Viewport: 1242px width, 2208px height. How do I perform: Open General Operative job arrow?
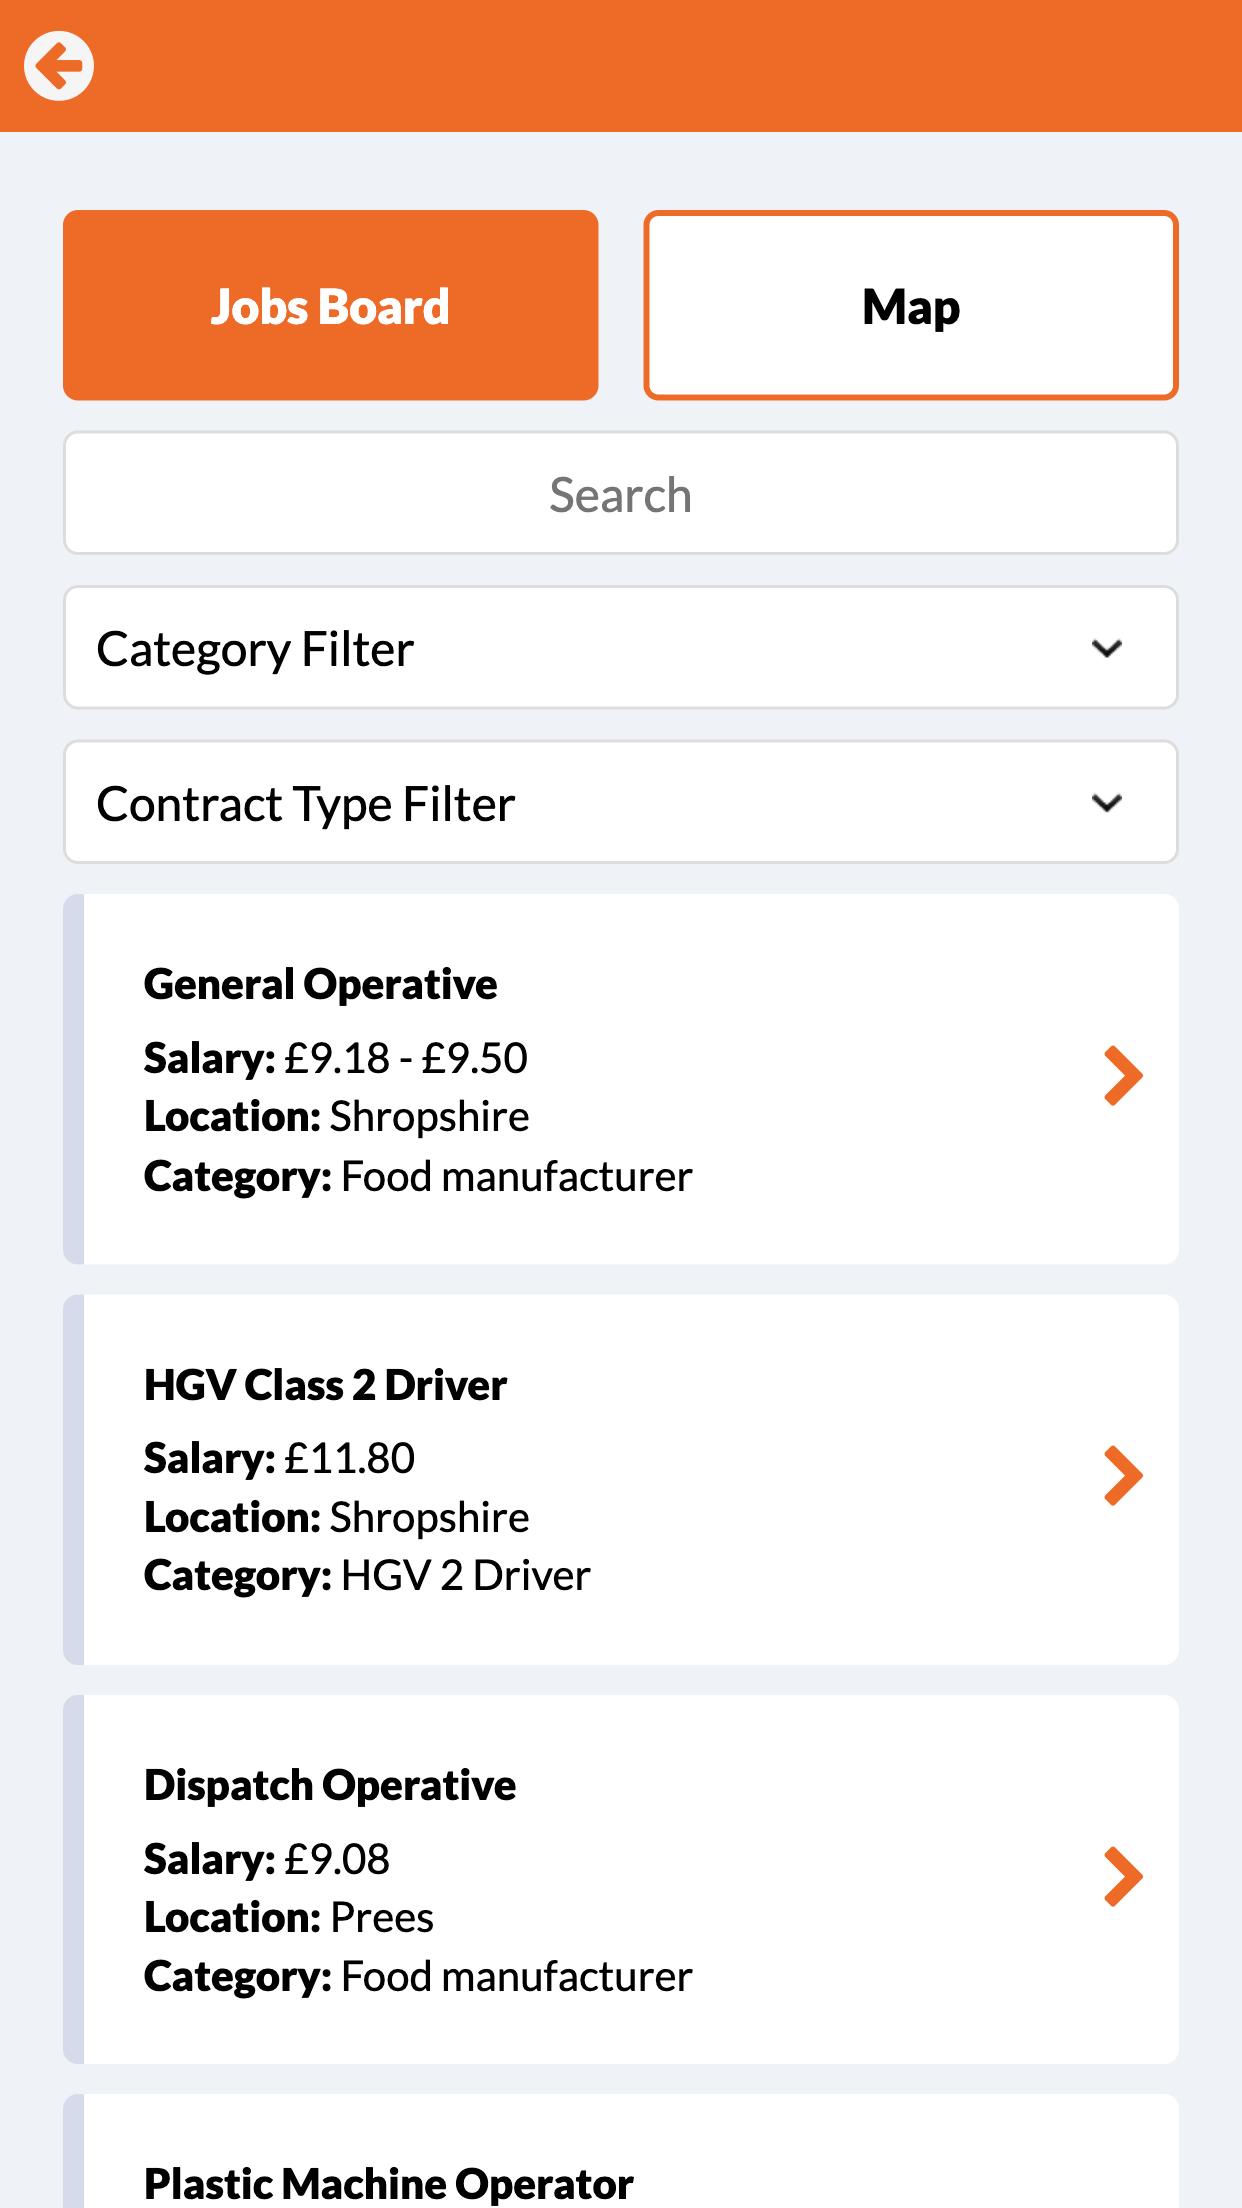tap(1123, 1076)
